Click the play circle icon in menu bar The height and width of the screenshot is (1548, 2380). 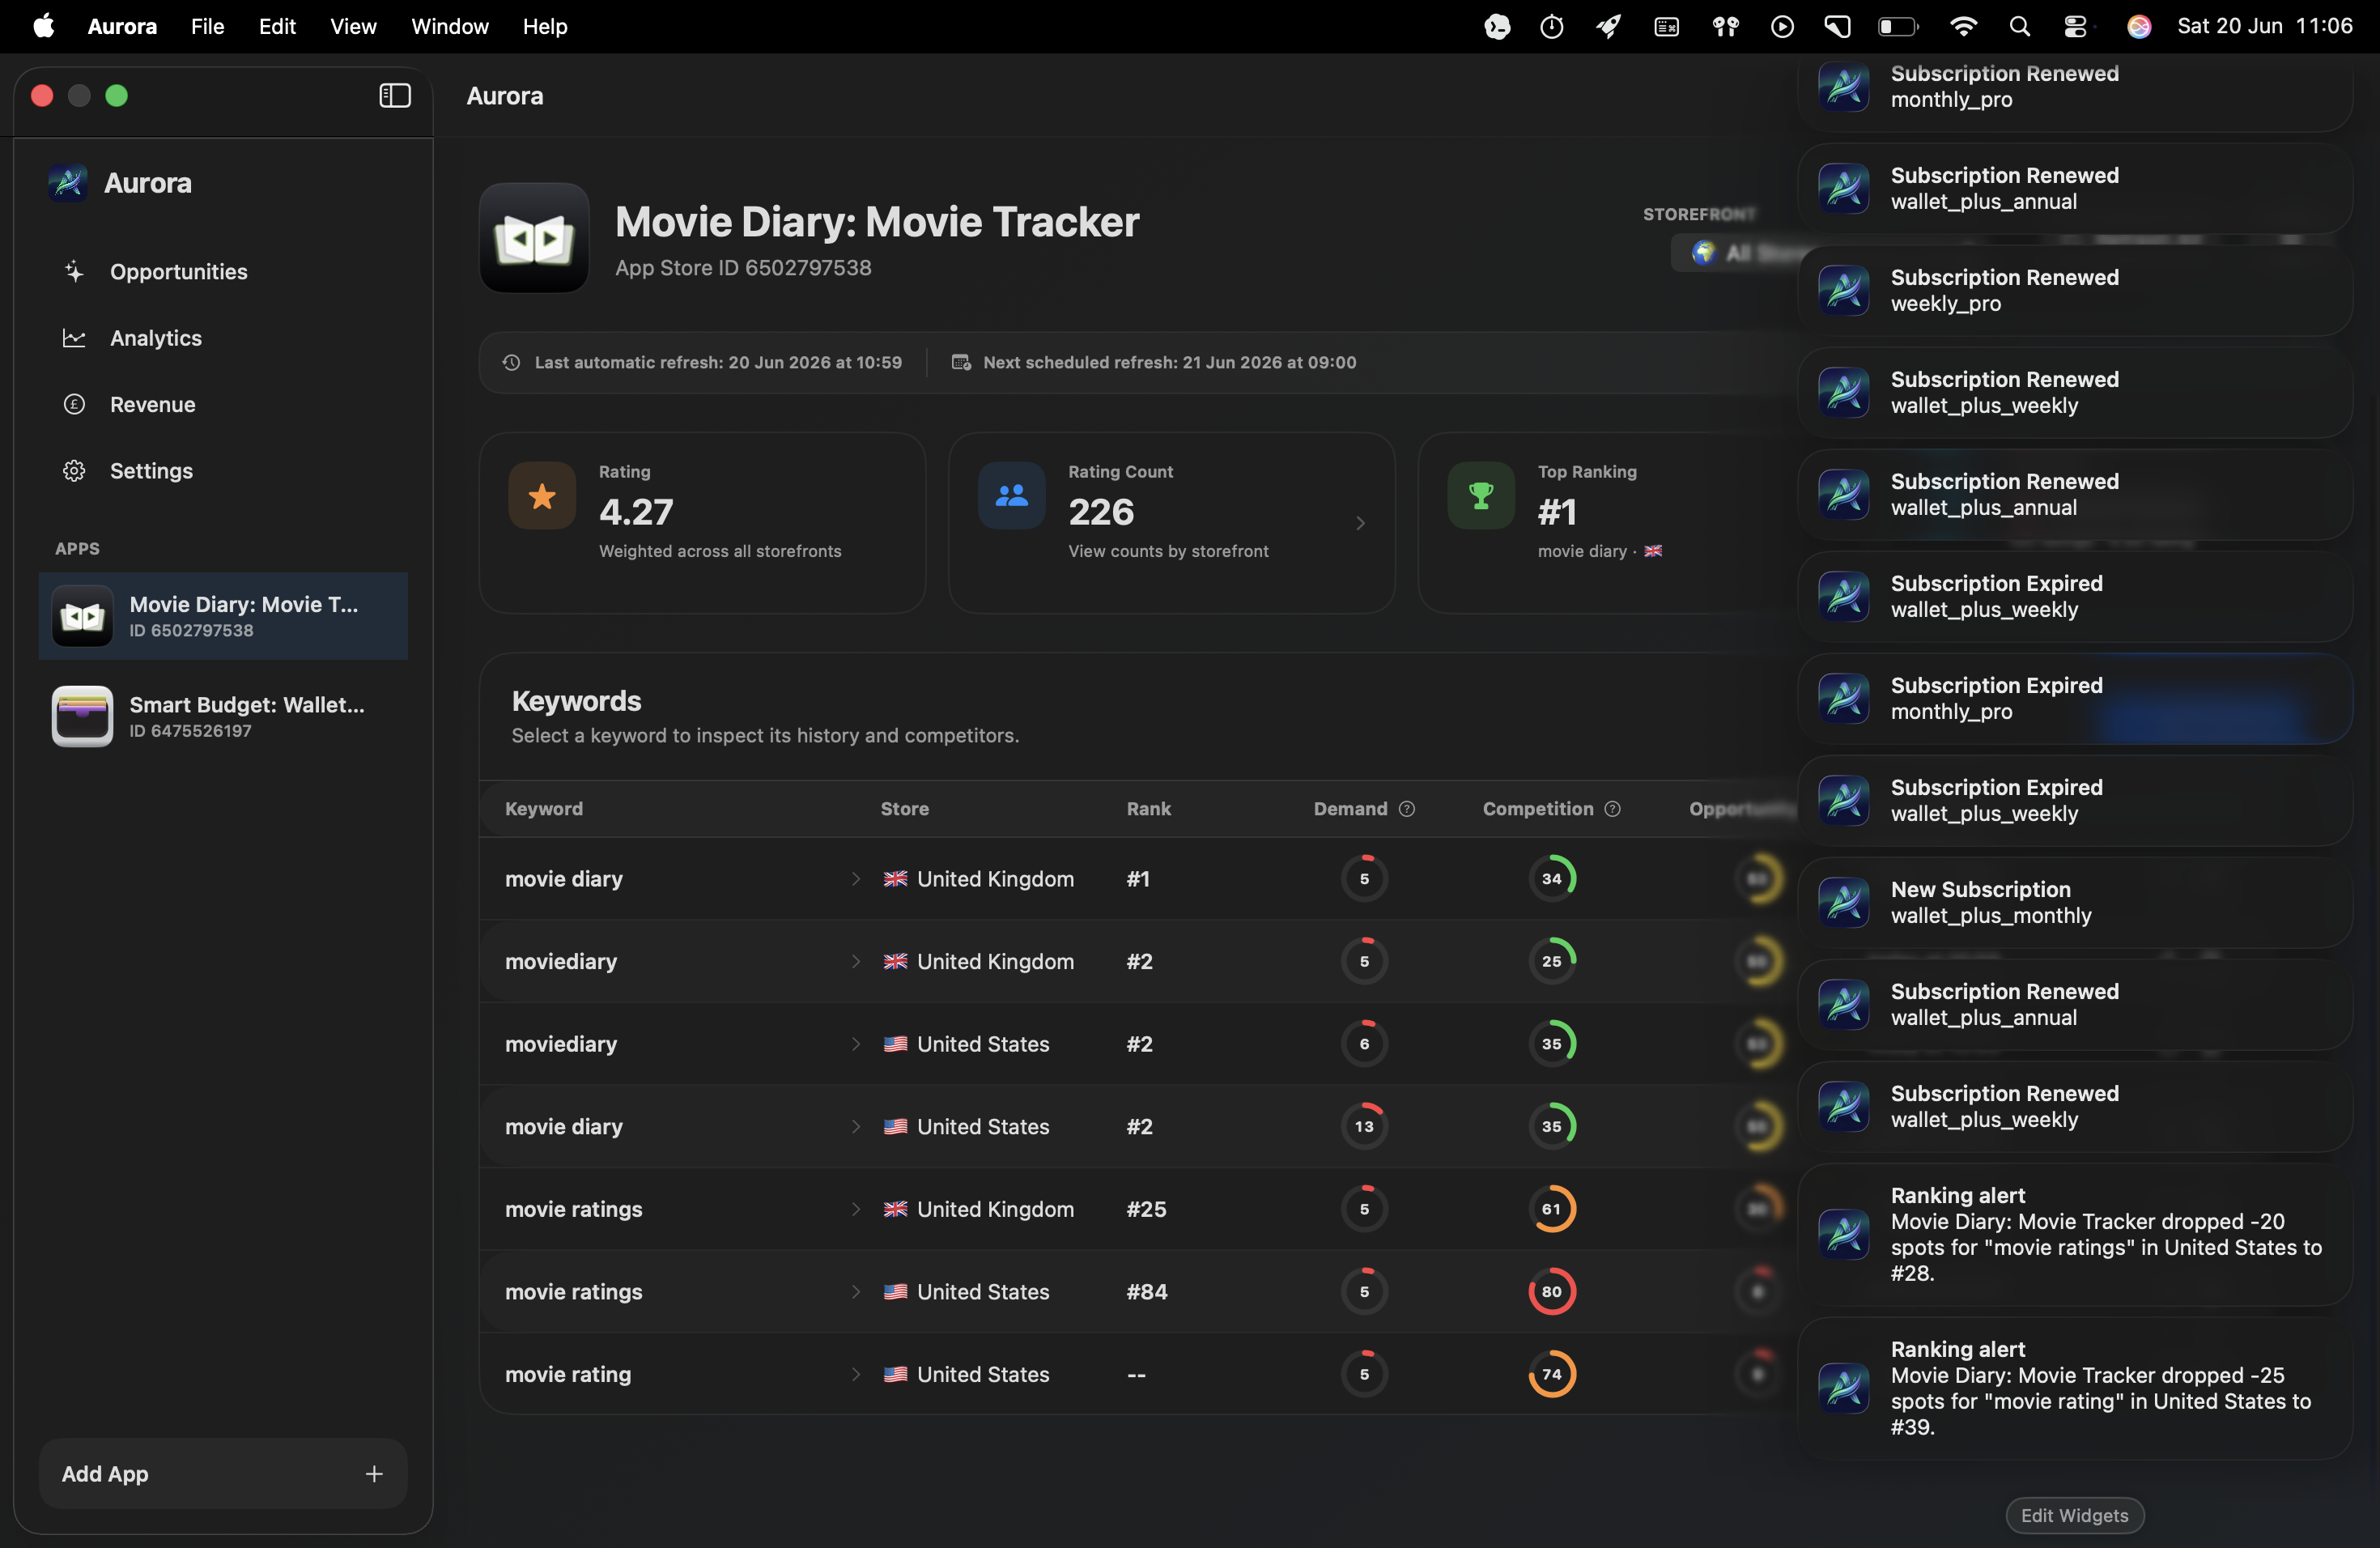click(1782, 27)
